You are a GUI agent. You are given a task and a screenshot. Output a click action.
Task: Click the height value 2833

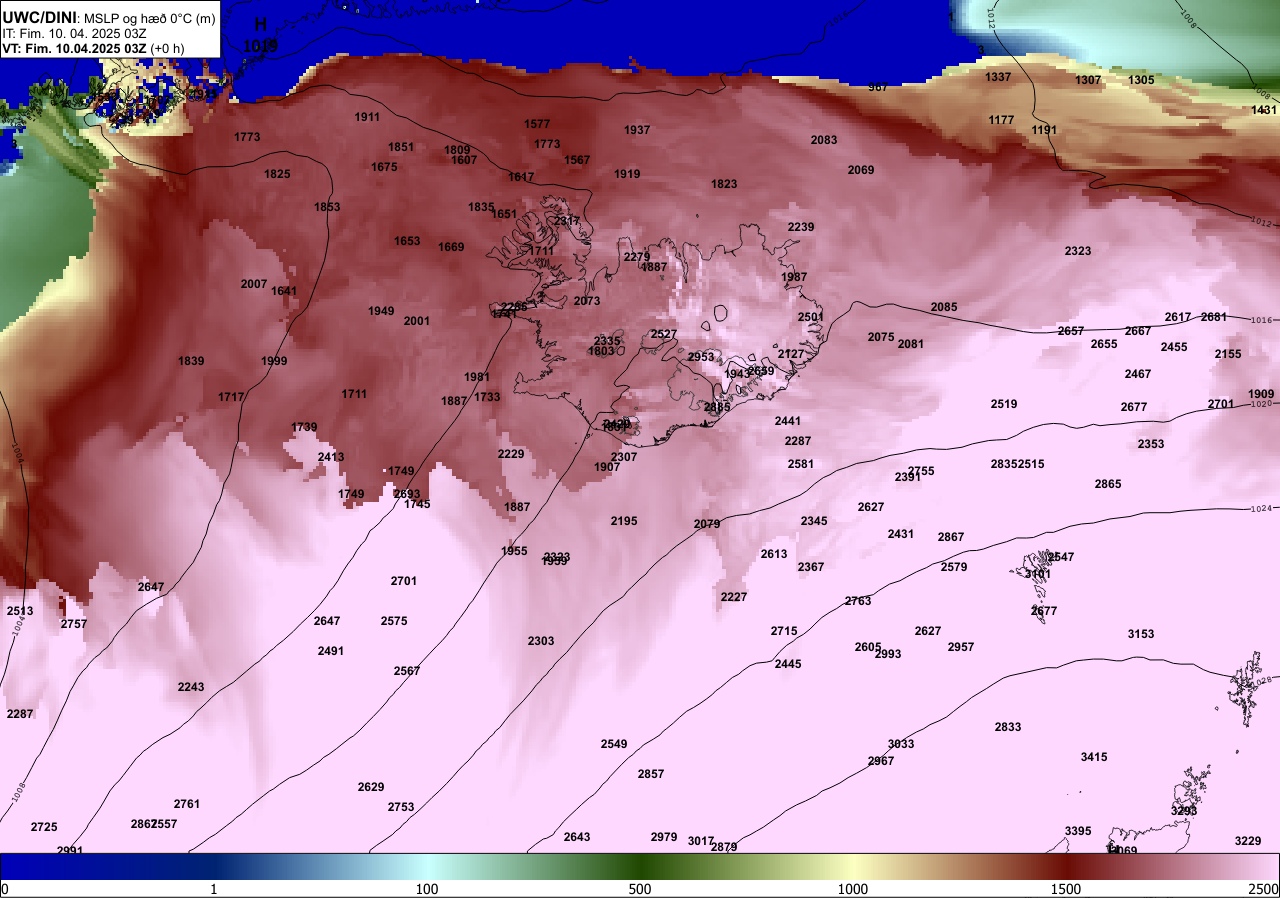point(1008,727)
